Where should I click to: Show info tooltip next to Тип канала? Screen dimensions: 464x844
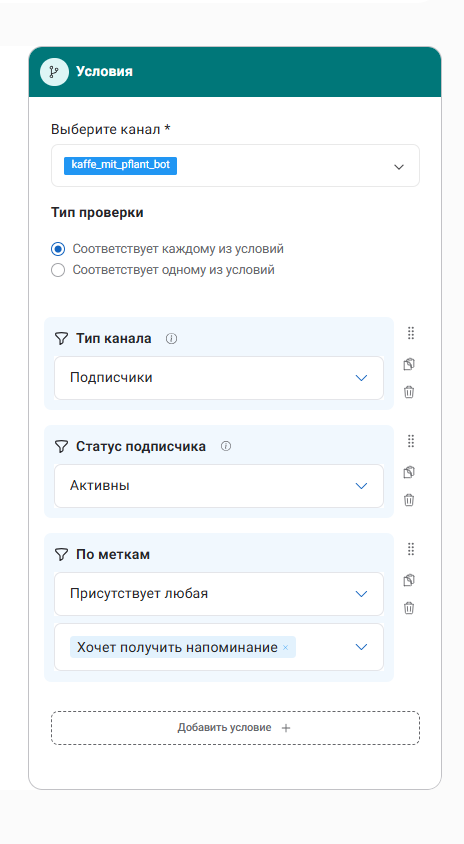[172, 339]
